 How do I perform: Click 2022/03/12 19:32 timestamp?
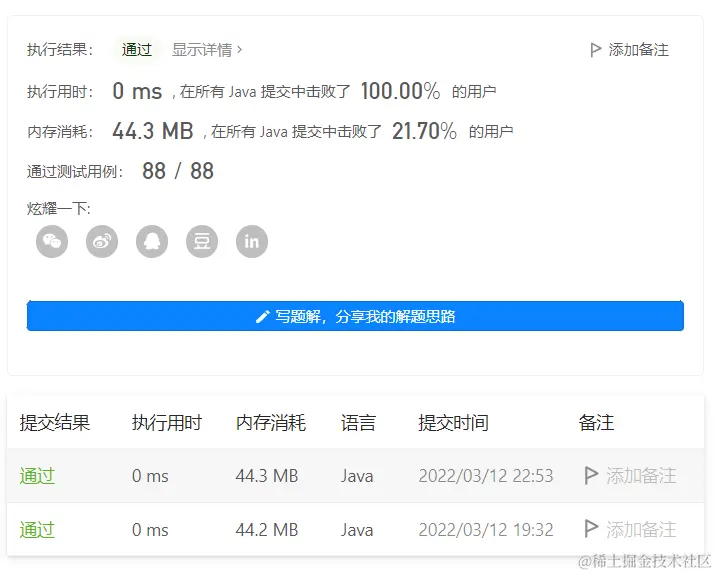click(486, 530)
